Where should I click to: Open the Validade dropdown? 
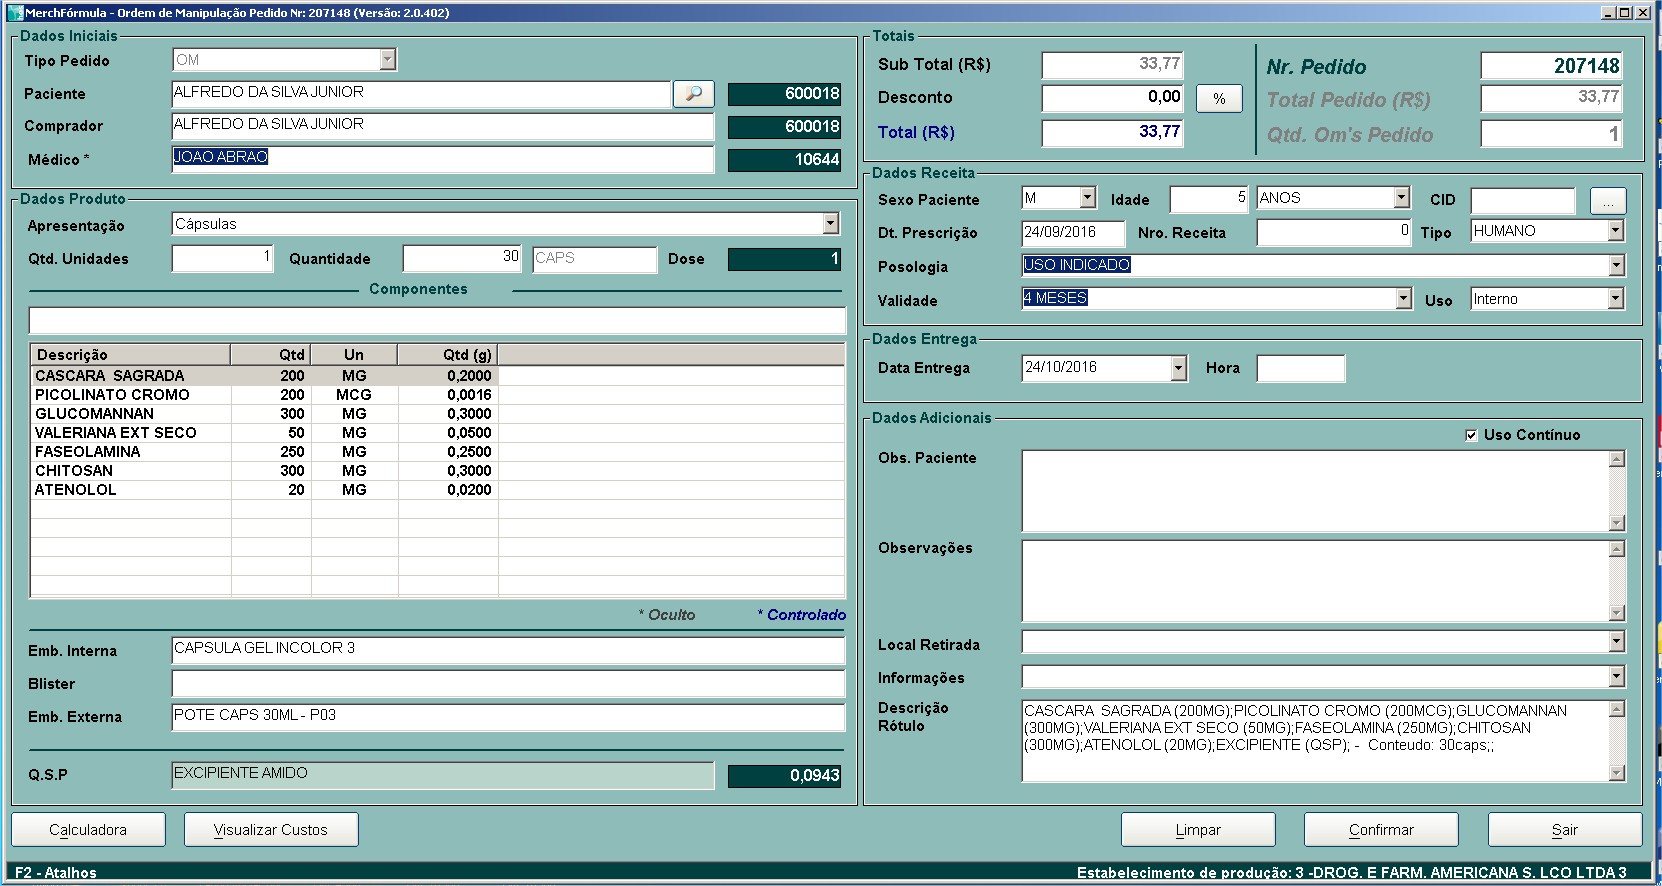tap(1403, 298)
